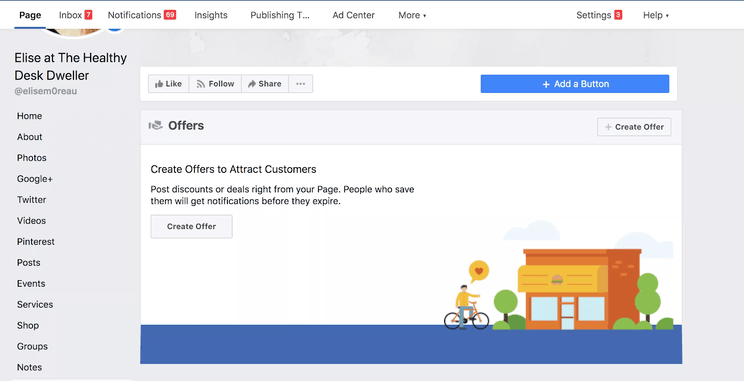The image size is (744, 381).
Task: Go to the Ad Center tab
Action: (353, 15)
